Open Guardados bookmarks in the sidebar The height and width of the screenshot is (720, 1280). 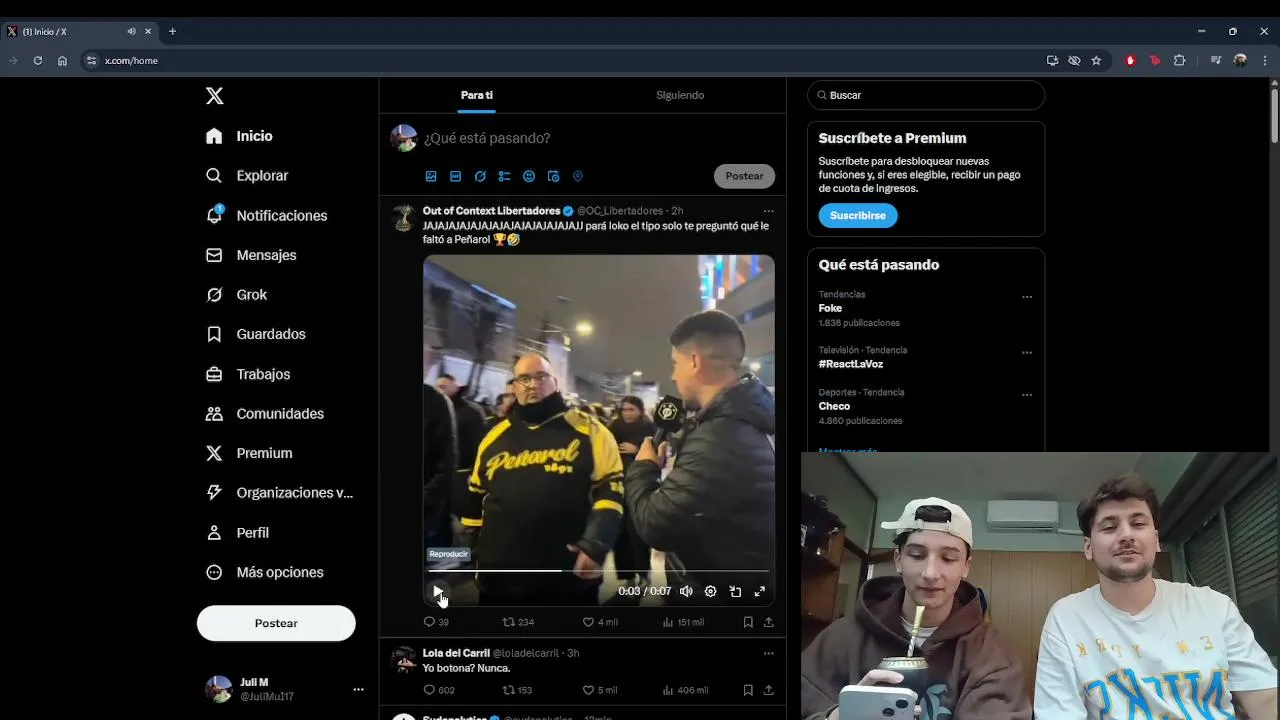click(x=256, y=334)
